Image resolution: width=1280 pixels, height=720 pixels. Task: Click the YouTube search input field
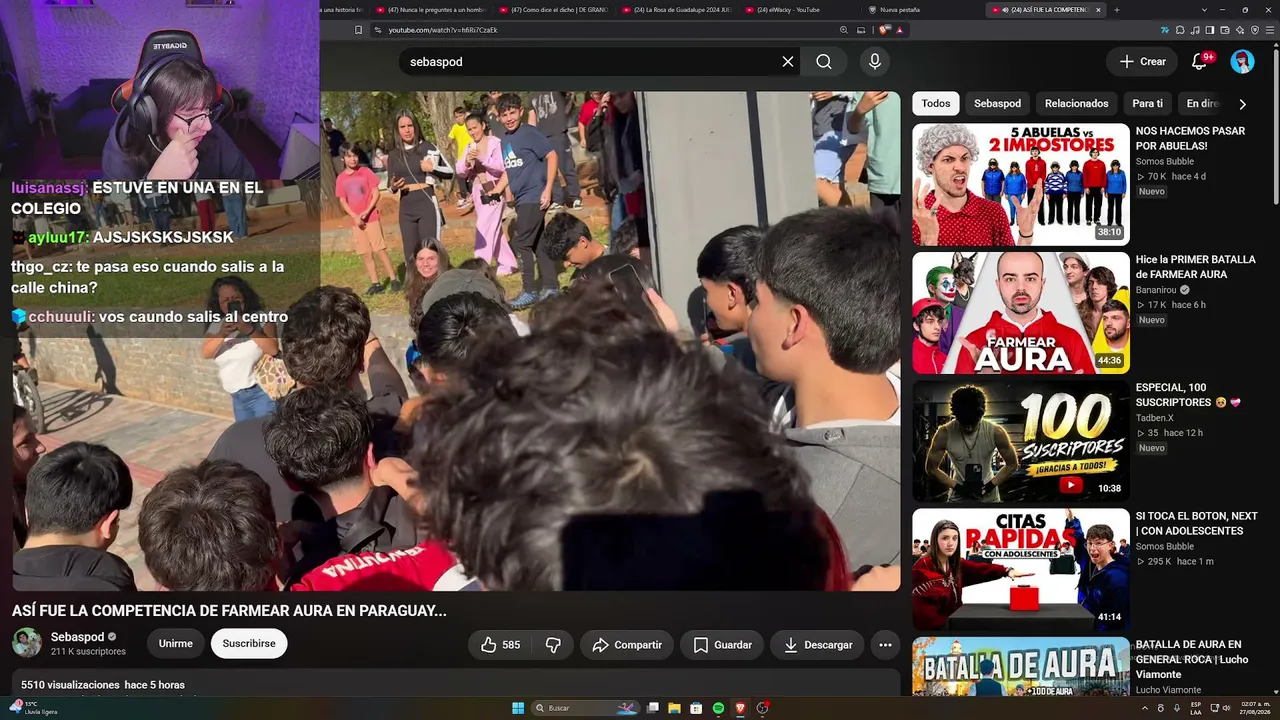590,62
